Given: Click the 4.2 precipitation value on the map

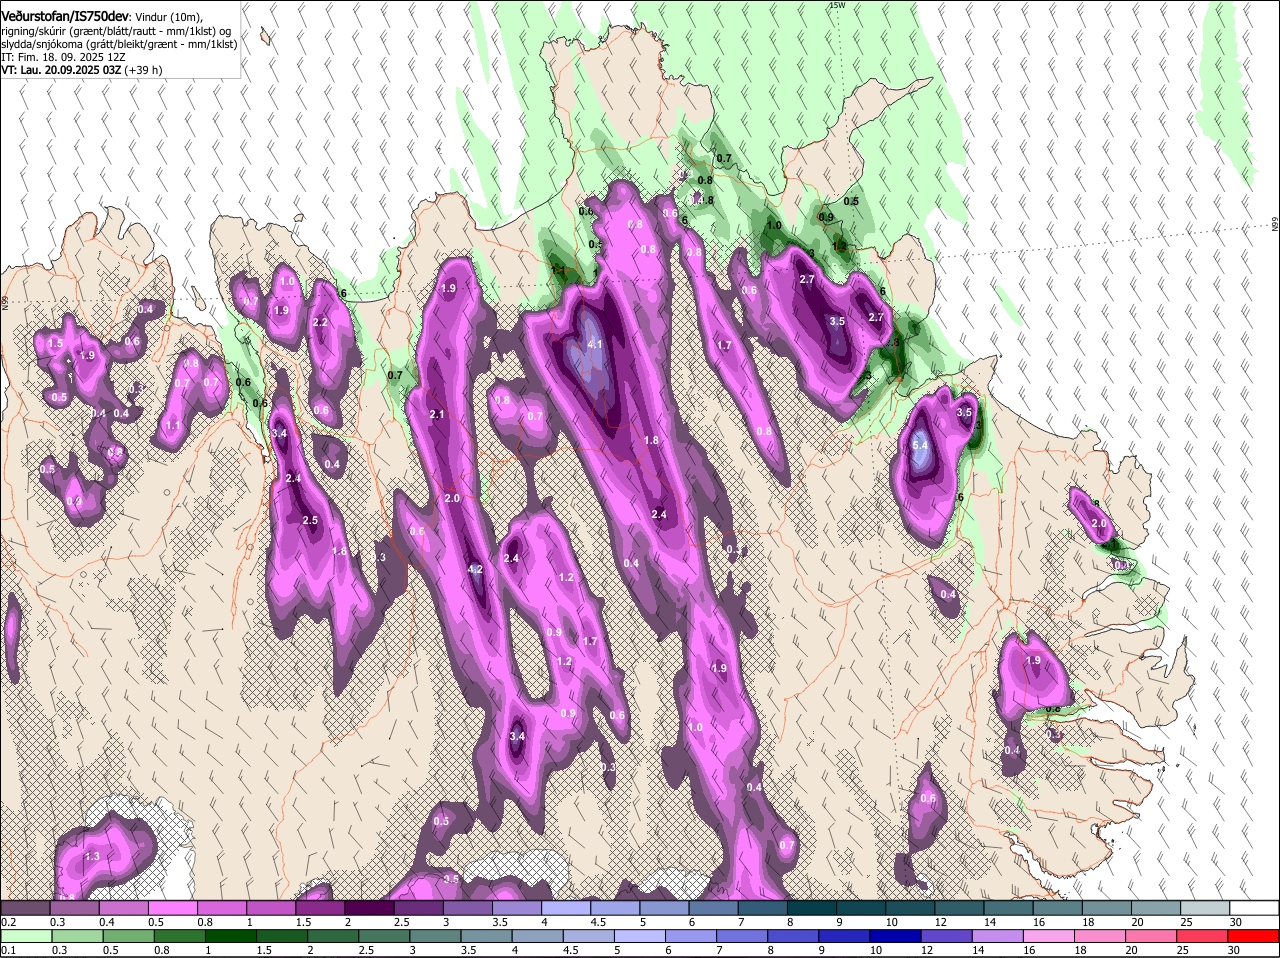Looking at the screenshot, I should [x=475, y=570].
